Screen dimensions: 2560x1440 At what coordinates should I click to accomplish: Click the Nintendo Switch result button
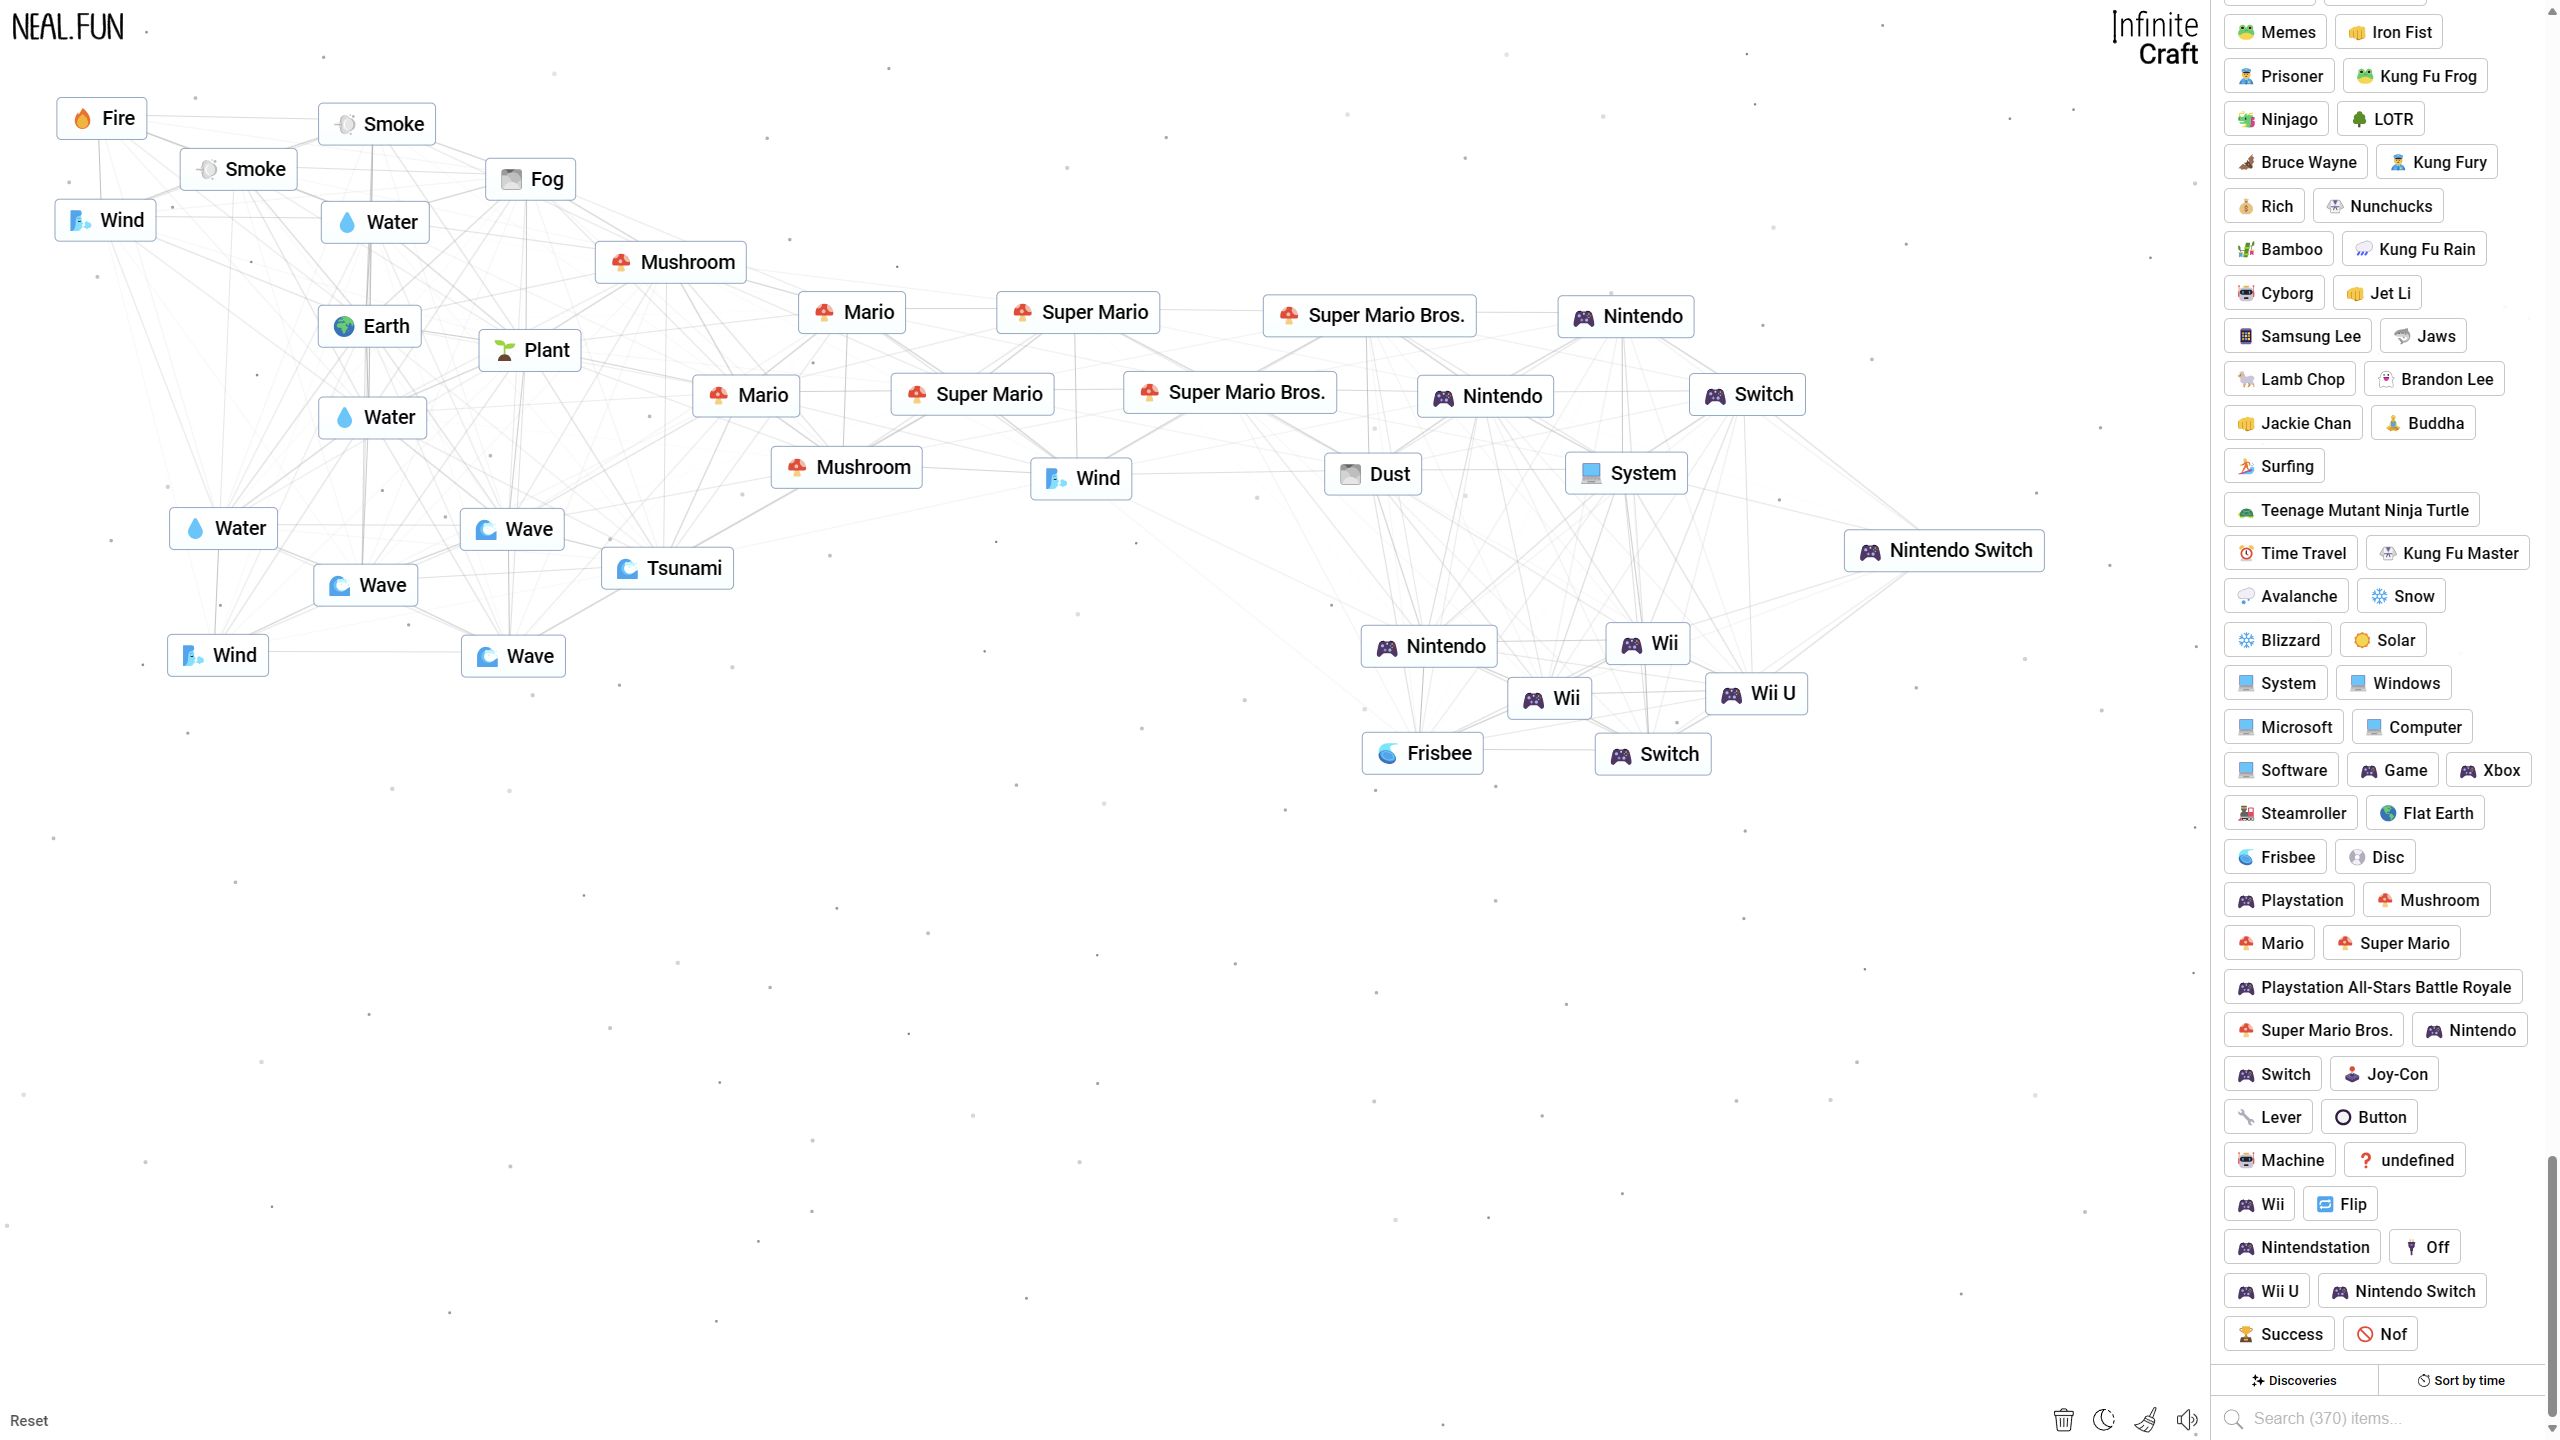click(1945, 550)
